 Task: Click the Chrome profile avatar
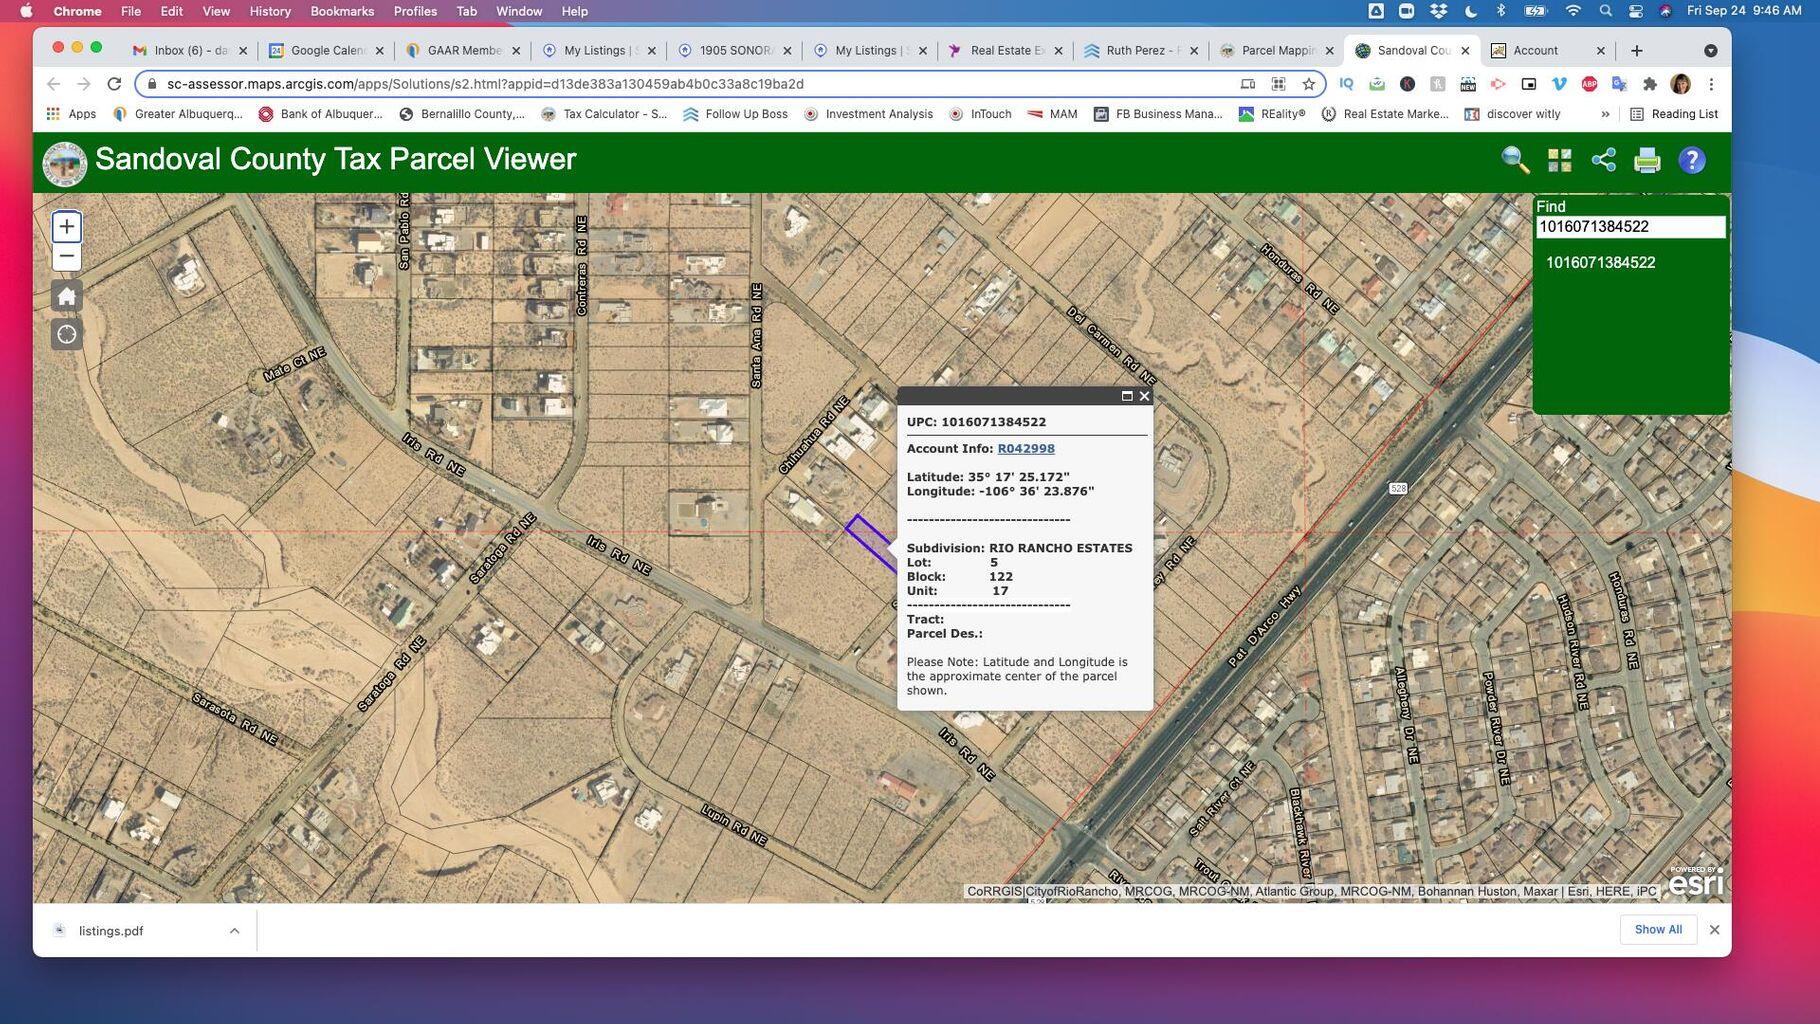[x=1681, y=84]
